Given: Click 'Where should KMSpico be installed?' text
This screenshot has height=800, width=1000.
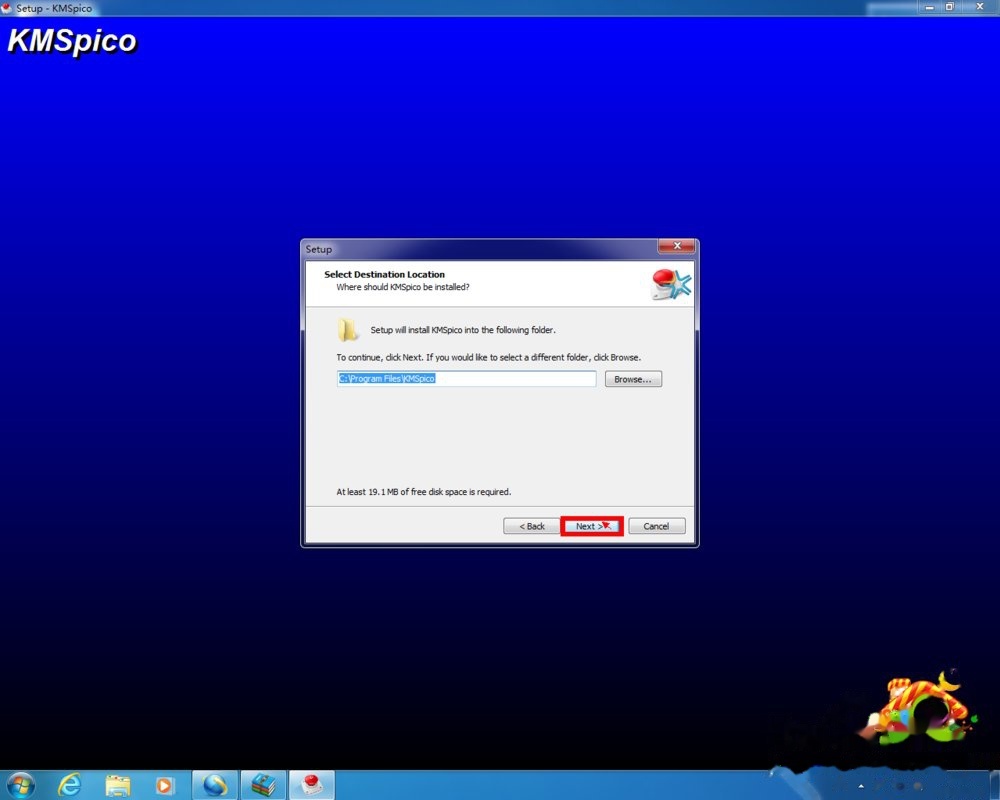Looking at the screenshot, I should (402, 287).
